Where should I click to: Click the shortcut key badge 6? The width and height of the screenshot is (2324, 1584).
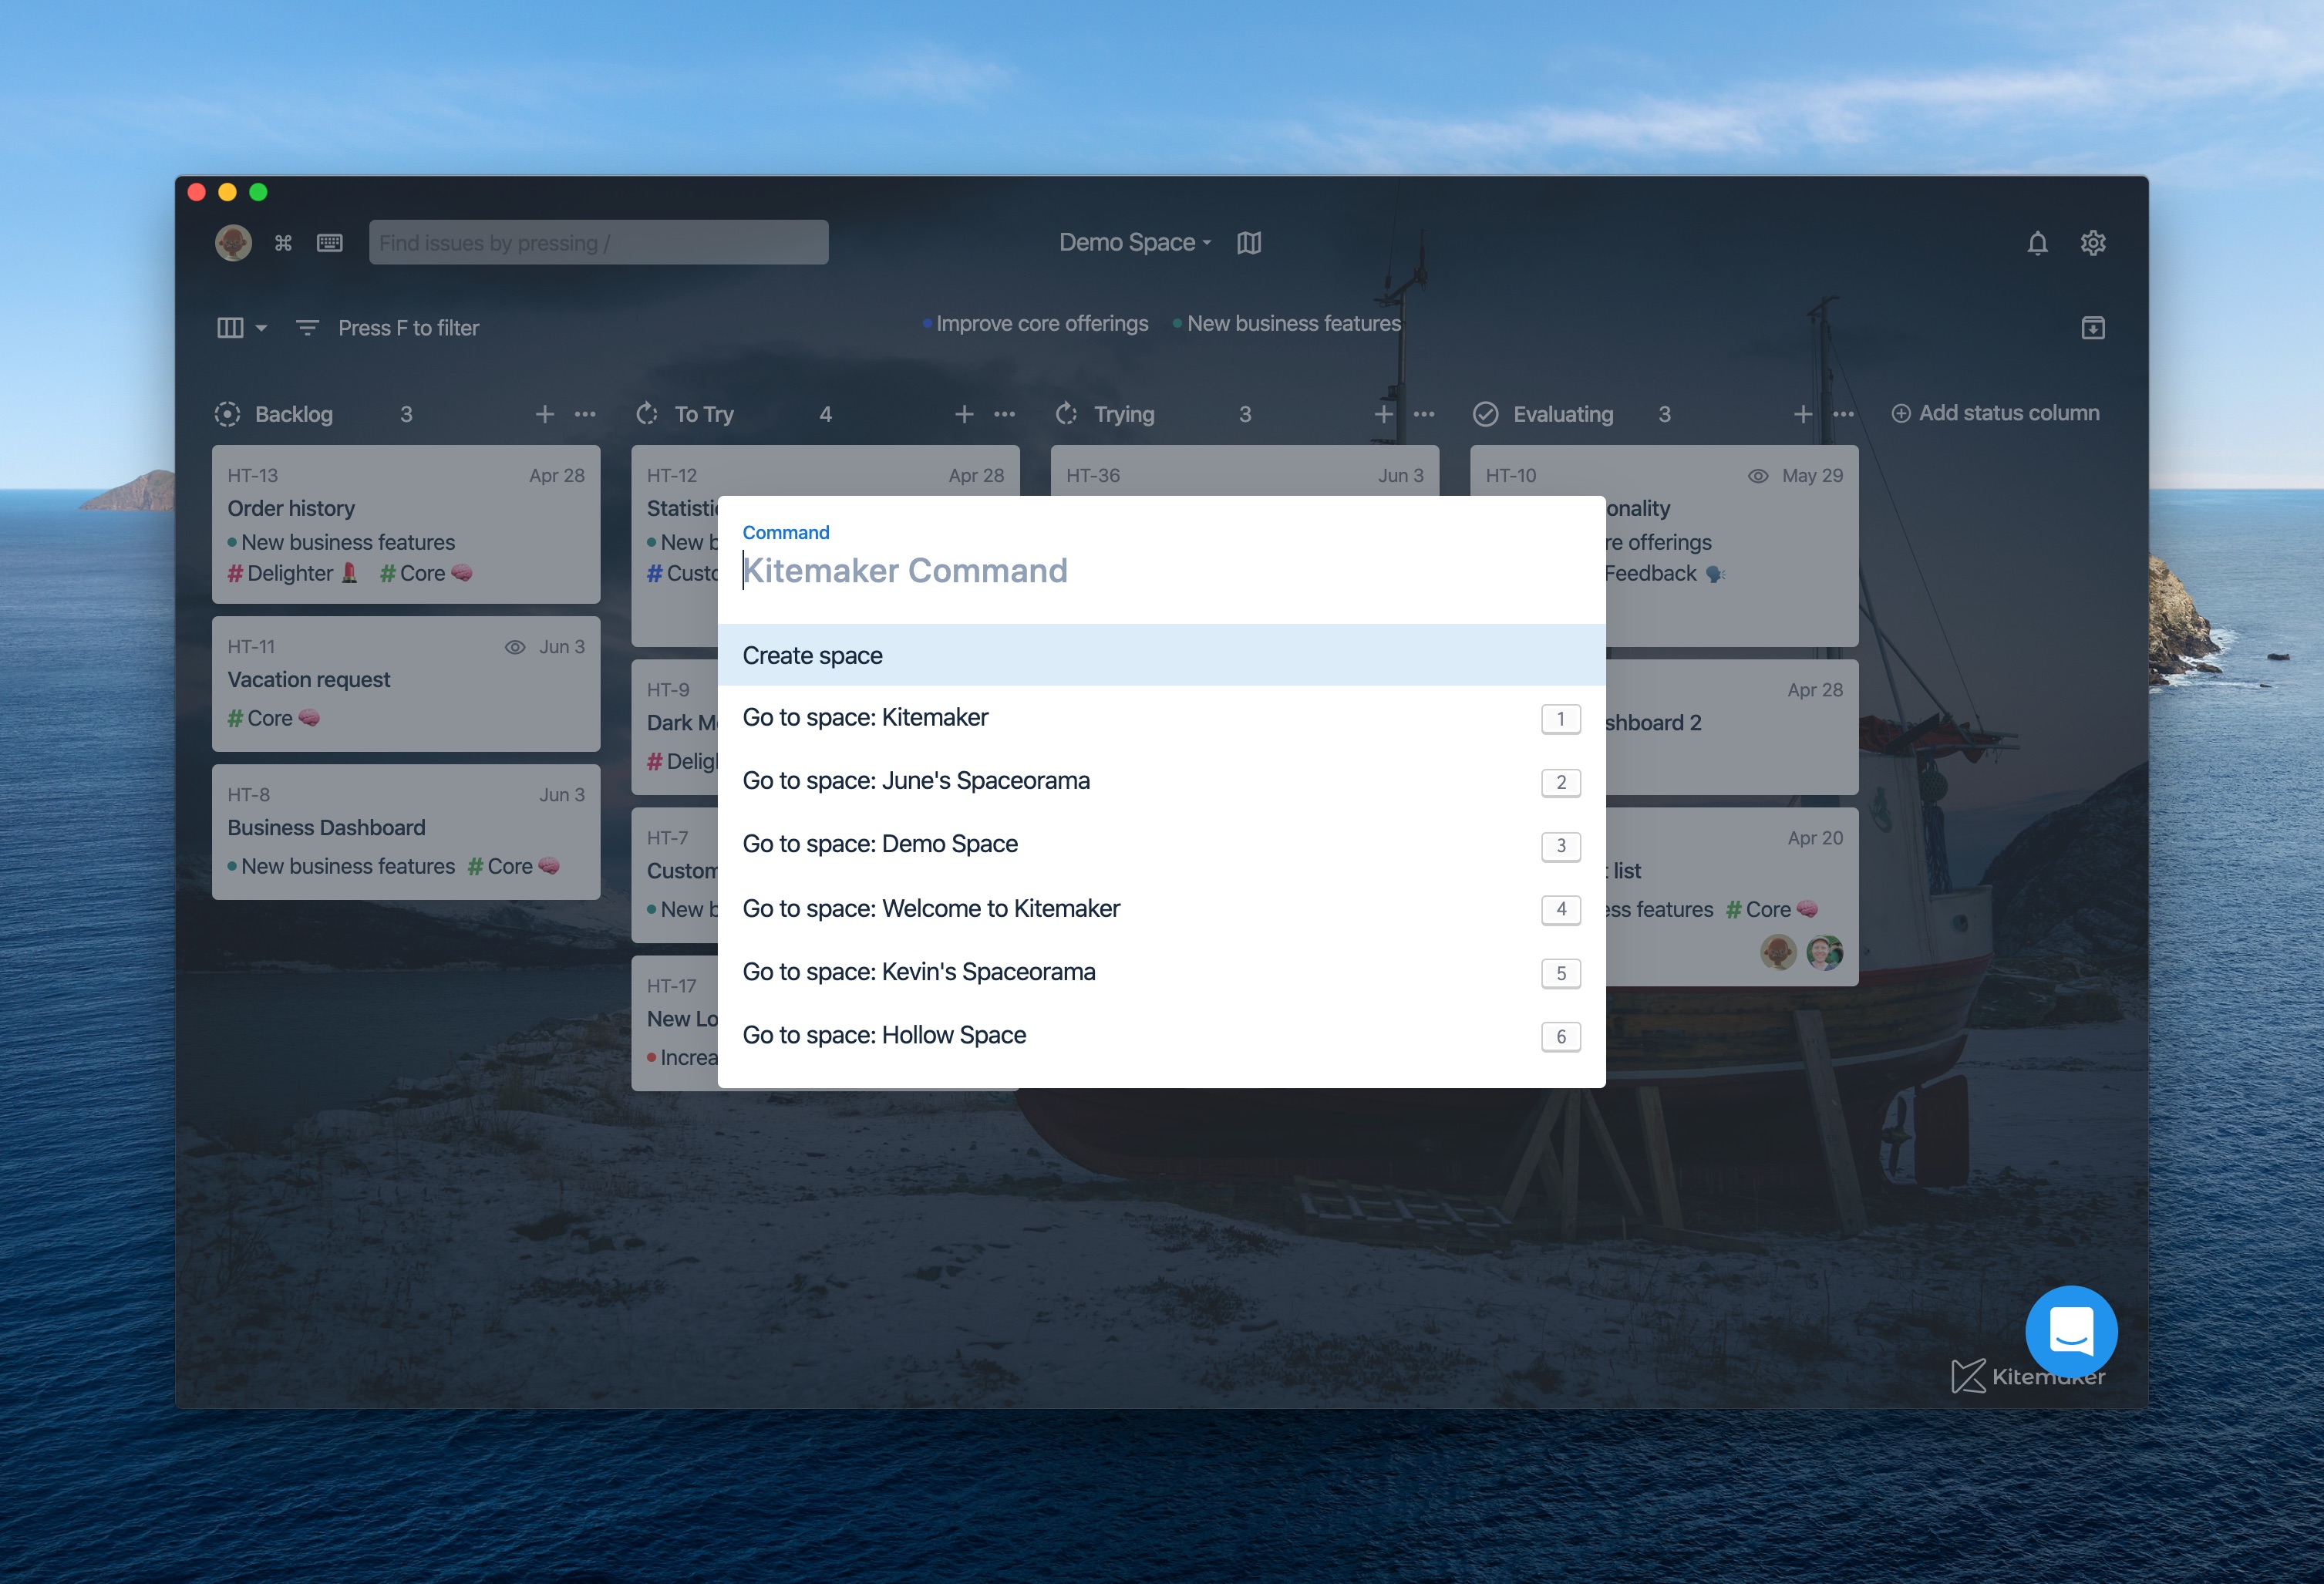click(x=1561, y=1037)
